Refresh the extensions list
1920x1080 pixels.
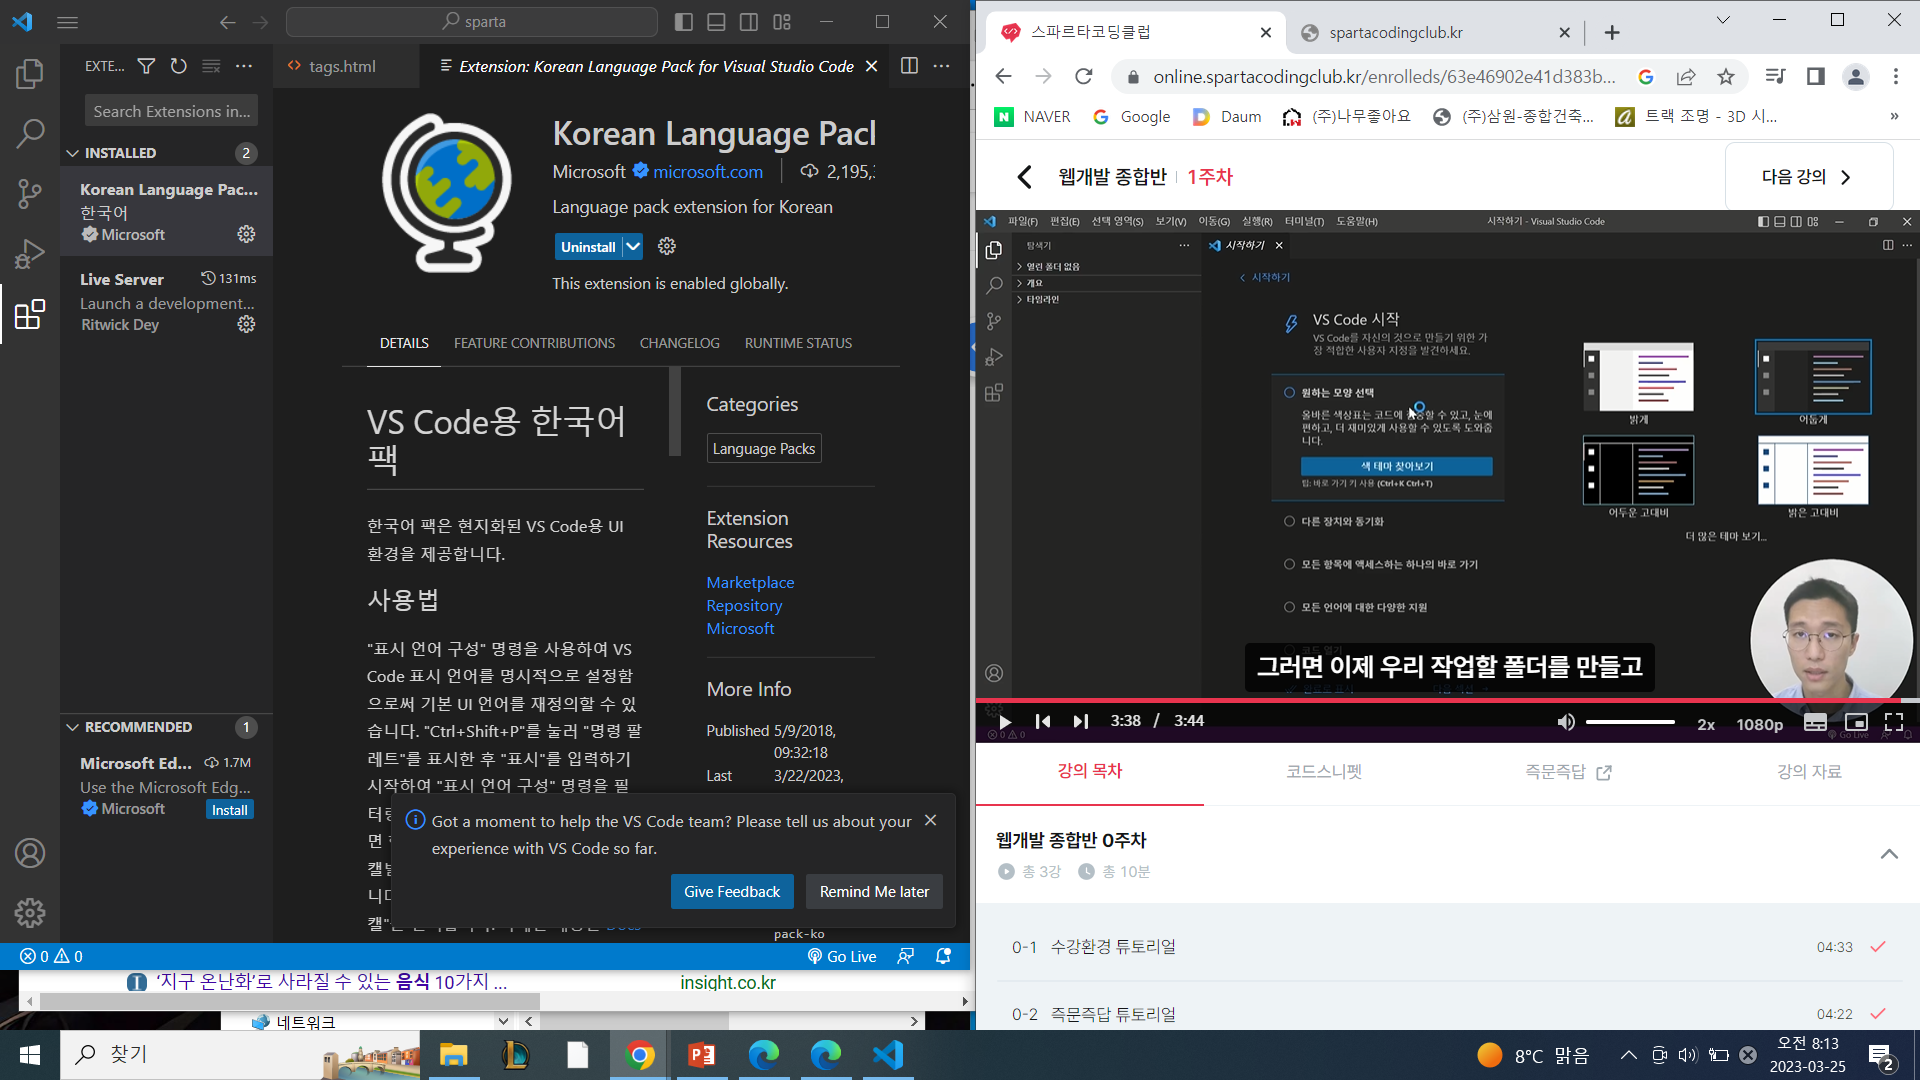click(178, 66)
